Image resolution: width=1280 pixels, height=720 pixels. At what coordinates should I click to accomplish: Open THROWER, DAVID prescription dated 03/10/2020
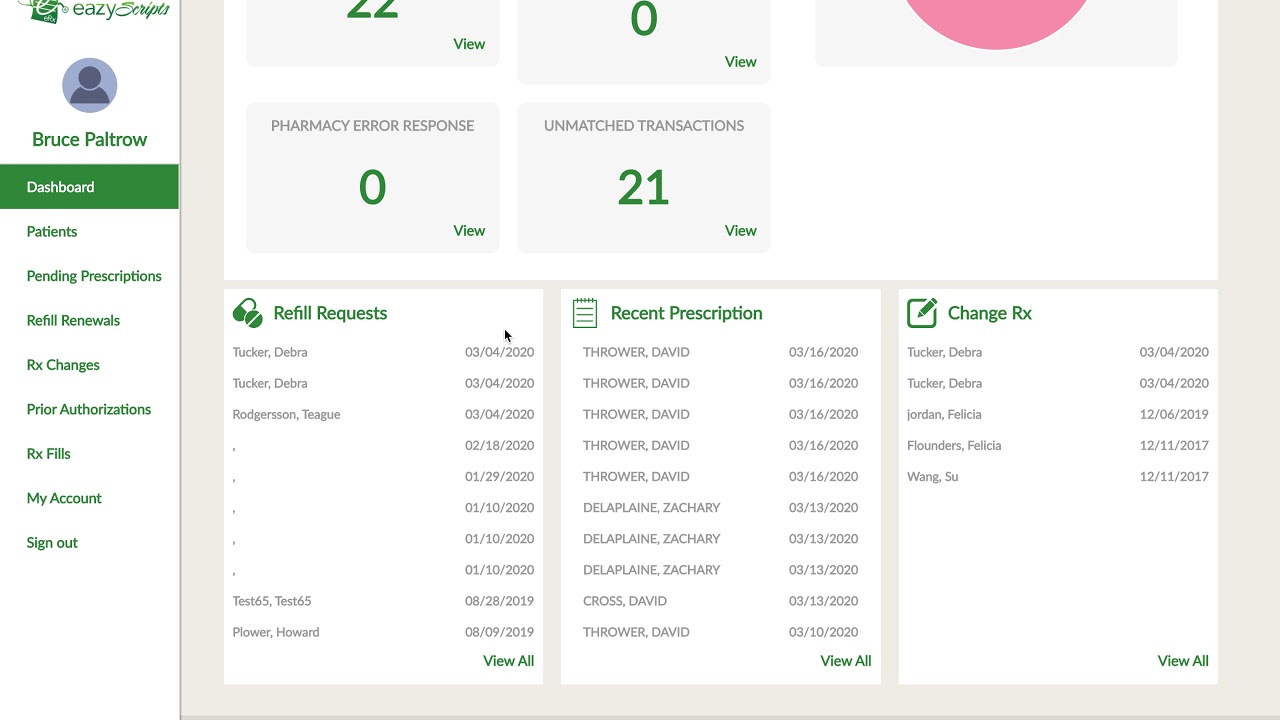tap(720, 632)
